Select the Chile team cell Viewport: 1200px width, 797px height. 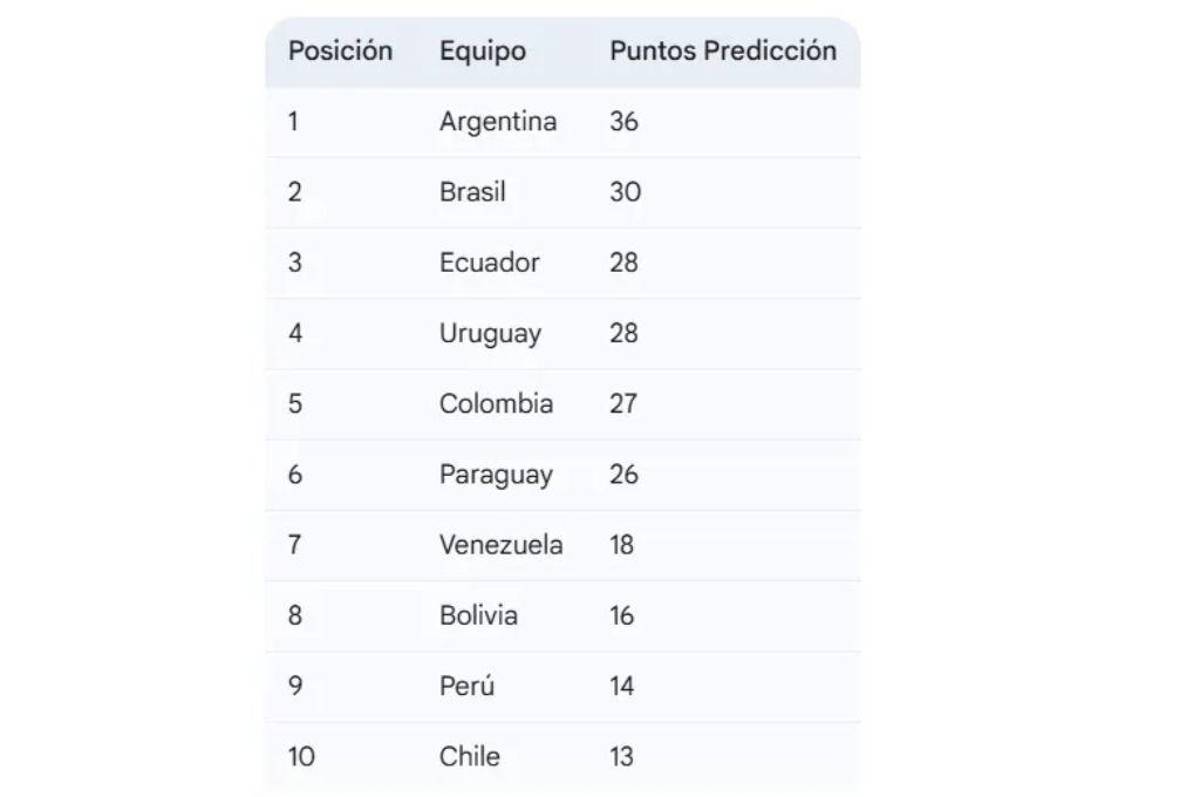tap(469, 756)
